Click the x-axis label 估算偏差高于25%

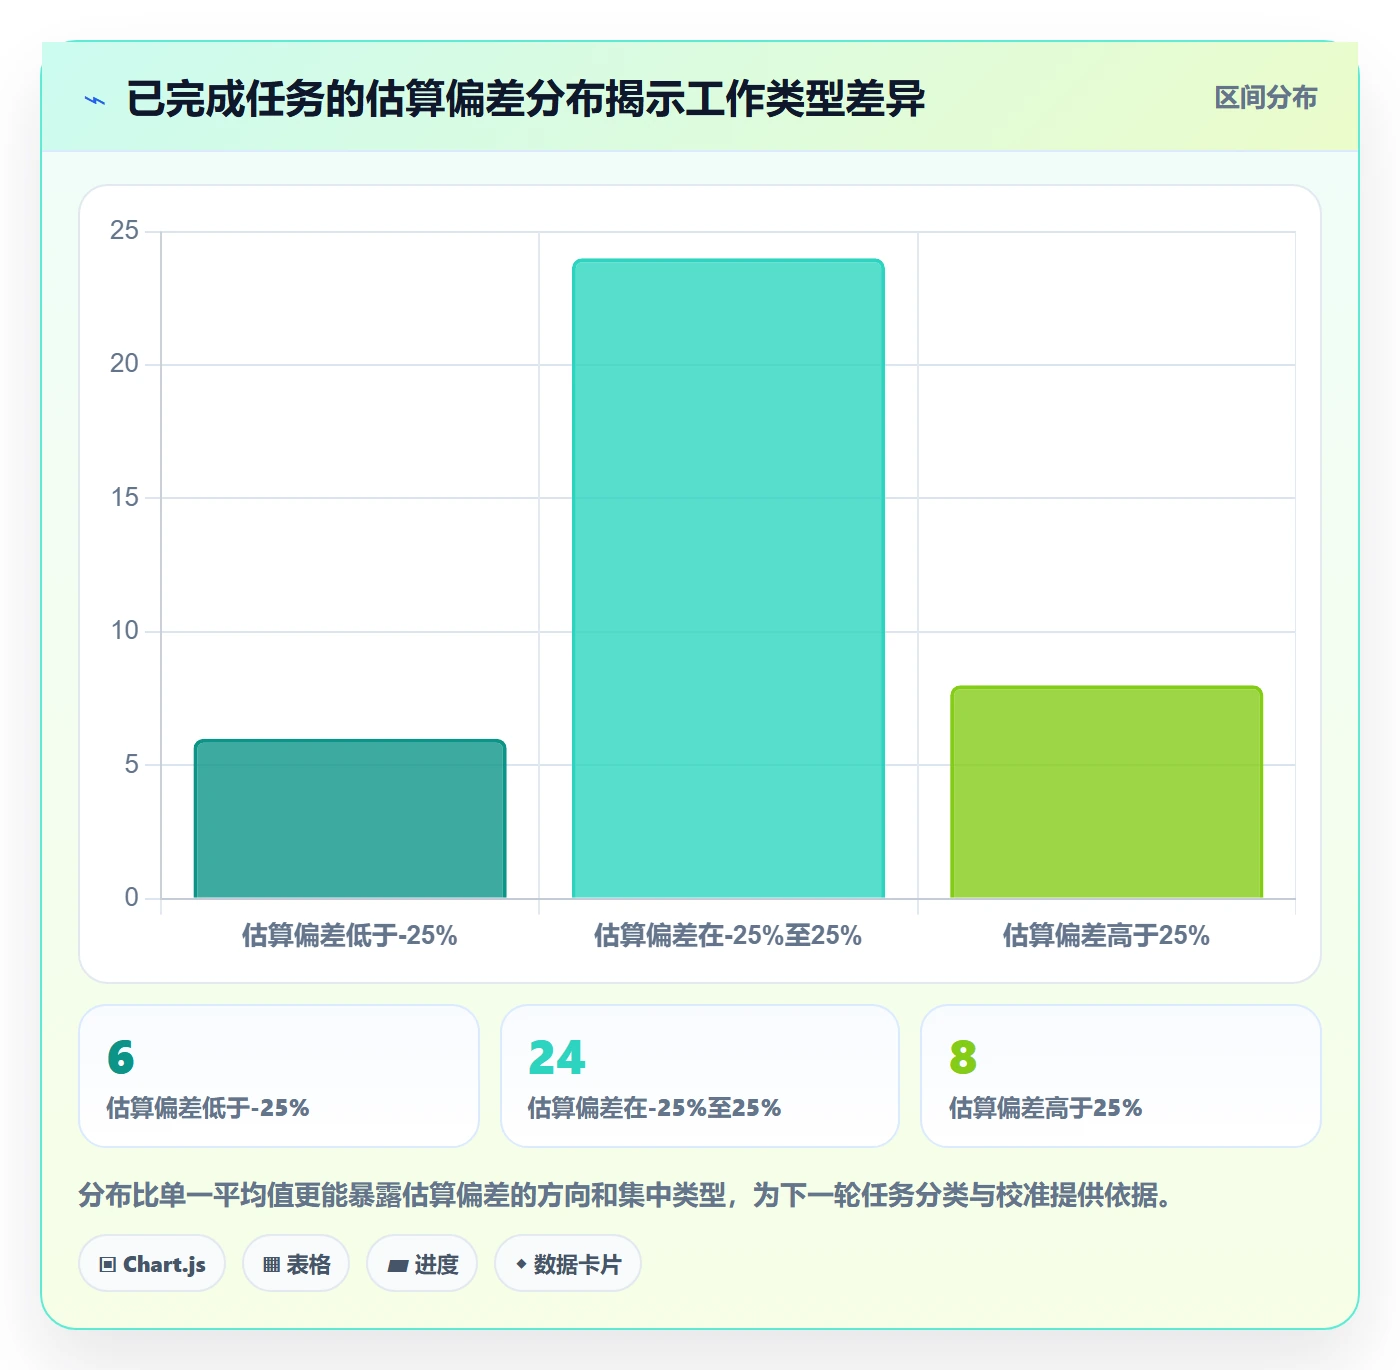click(1106, 936)
